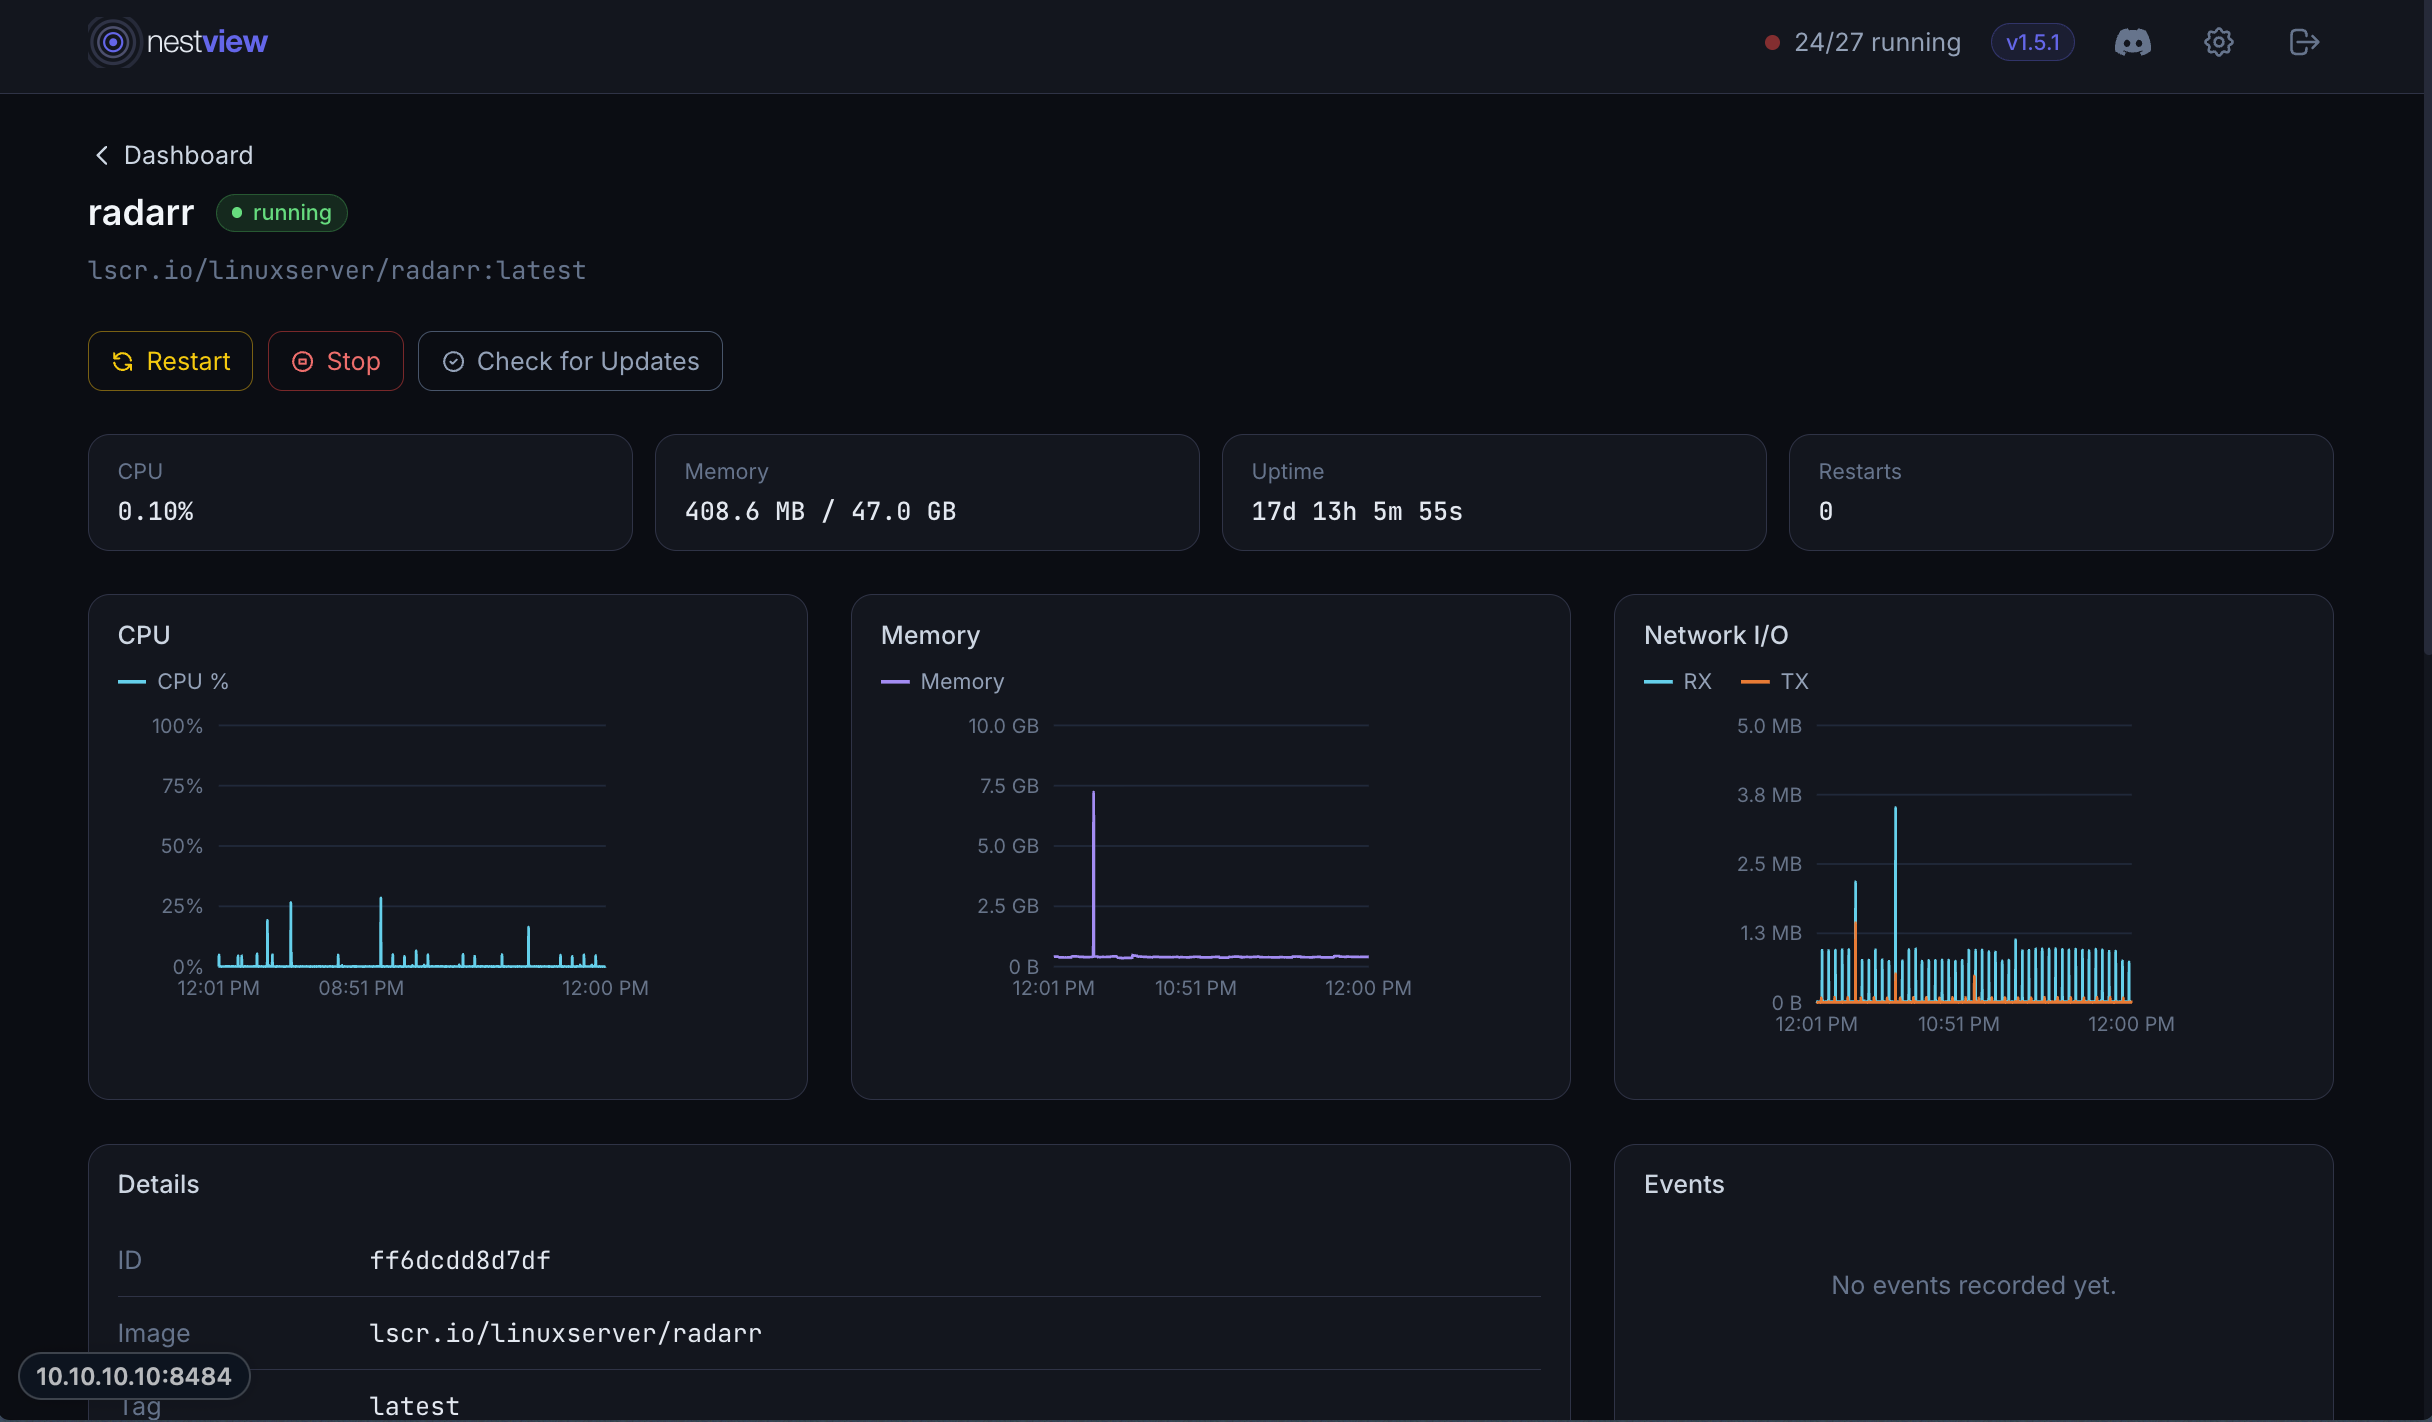Click the green running status badge
2432x1422 pixels.
(282, 213)
